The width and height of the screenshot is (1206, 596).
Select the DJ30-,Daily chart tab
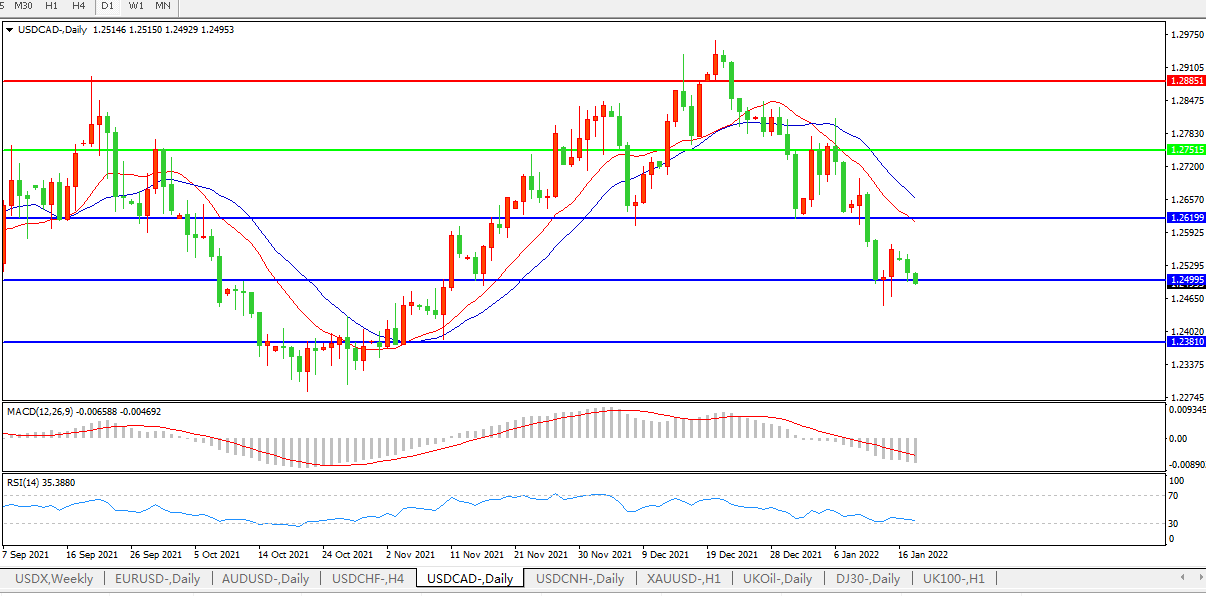[866, 579]
